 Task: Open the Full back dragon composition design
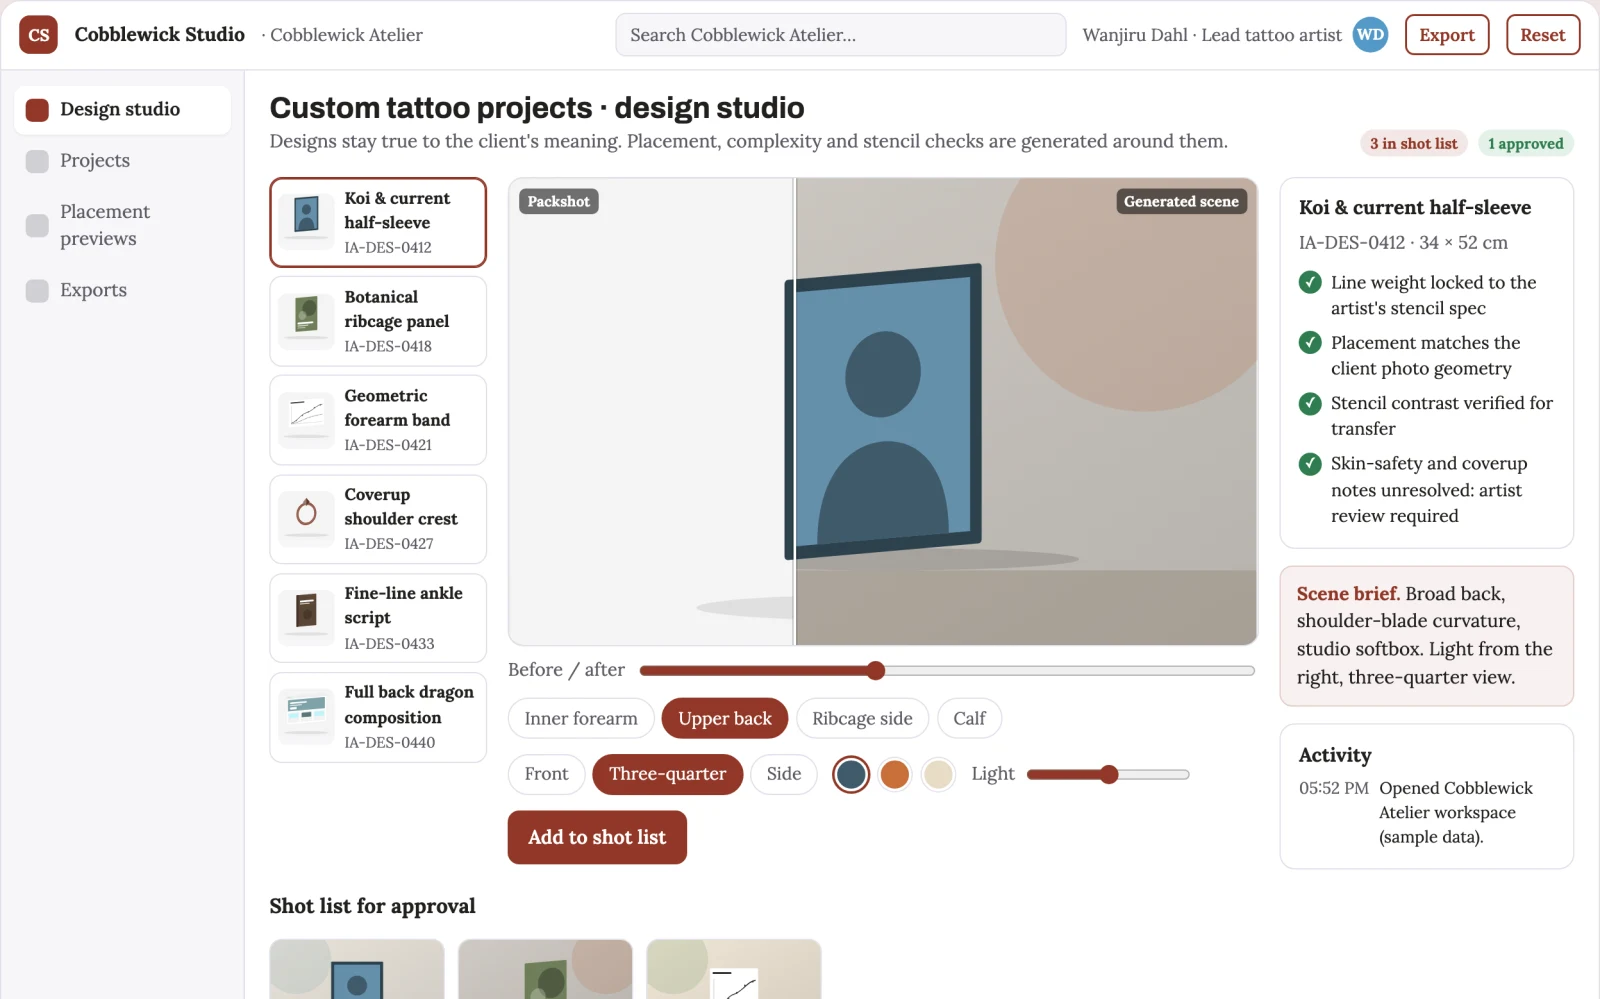click(378, 717)
